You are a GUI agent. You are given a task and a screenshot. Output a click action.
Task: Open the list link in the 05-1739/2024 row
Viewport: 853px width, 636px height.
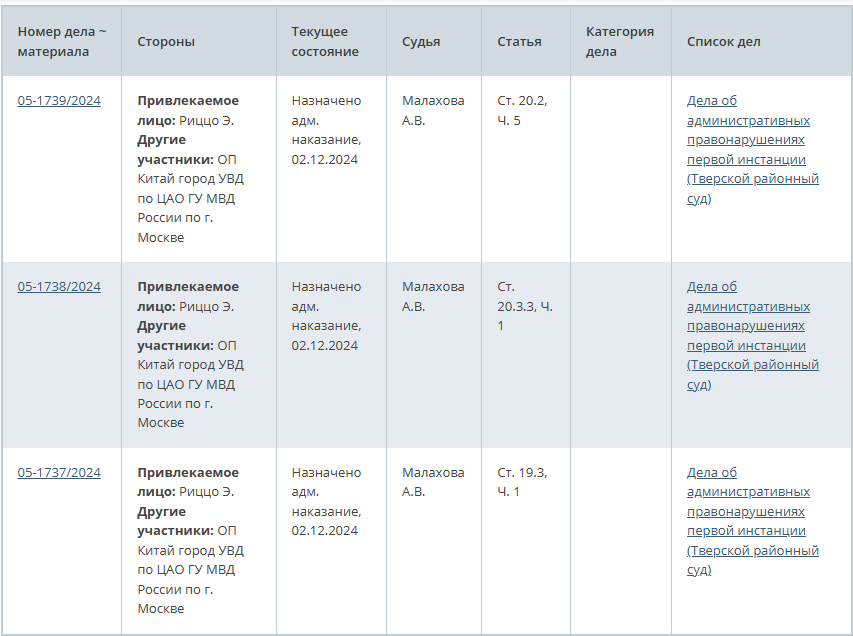(x=752, y=149)
